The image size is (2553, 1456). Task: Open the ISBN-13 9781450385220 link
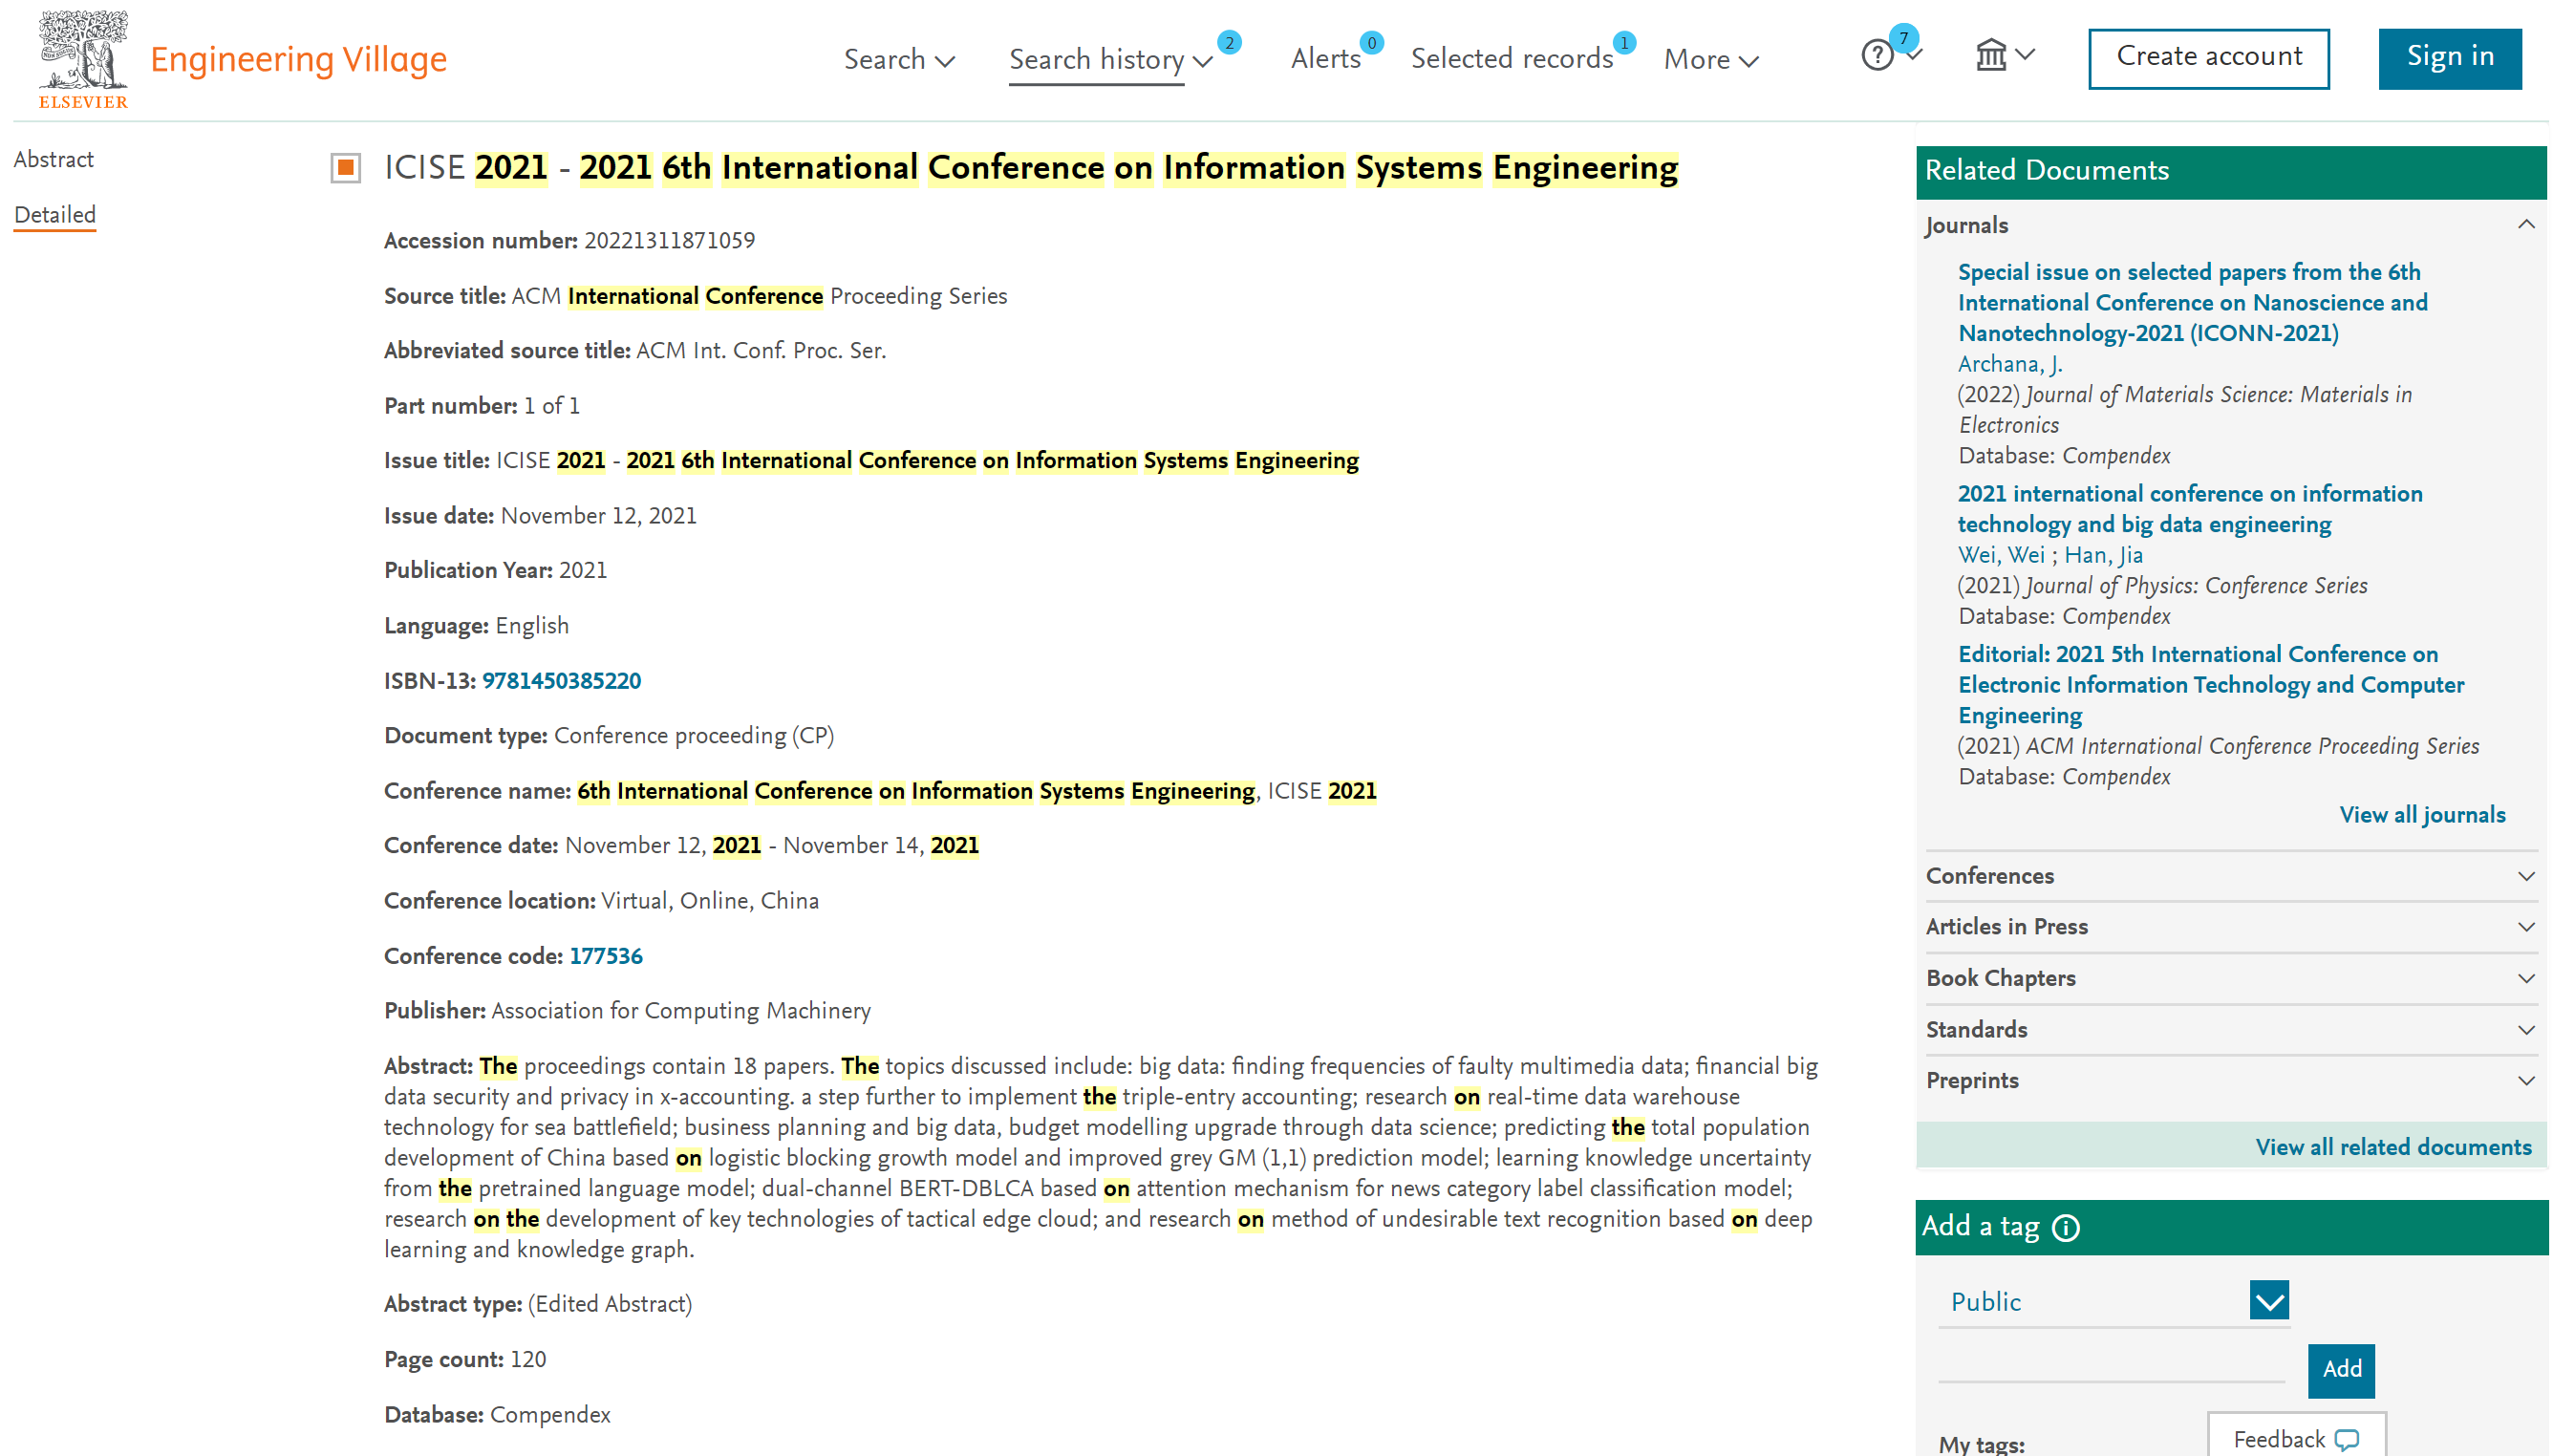pos(561,681)
